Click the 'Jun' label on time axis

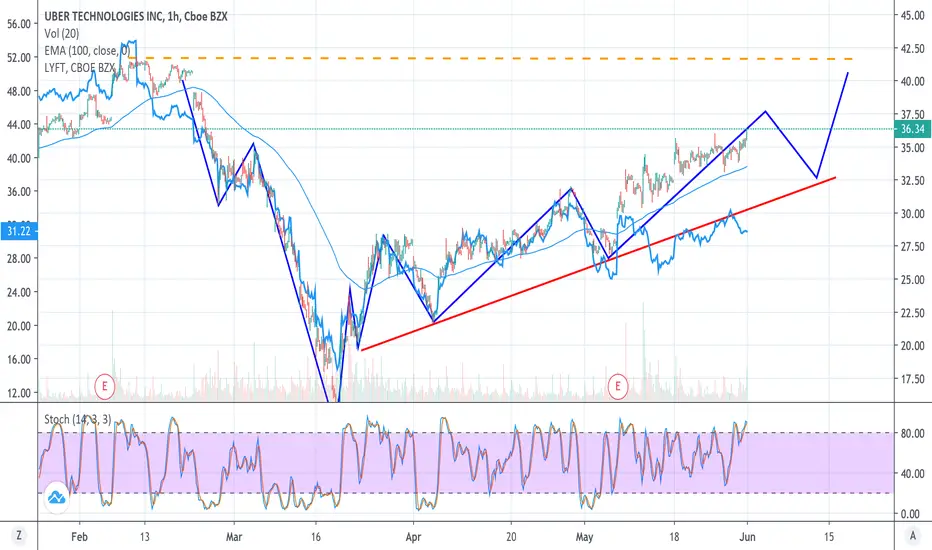[x=747, y=537]
